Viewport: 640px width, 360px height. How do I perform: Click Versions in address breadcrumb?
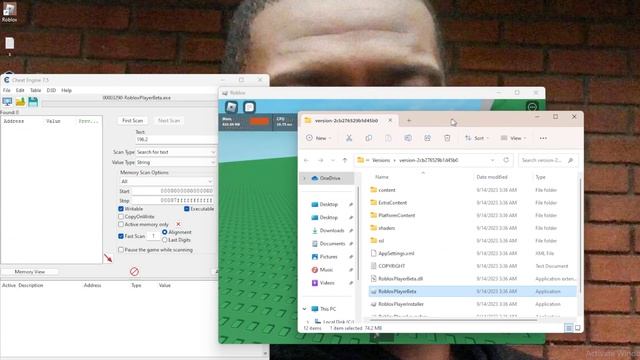tap(381, 160)
